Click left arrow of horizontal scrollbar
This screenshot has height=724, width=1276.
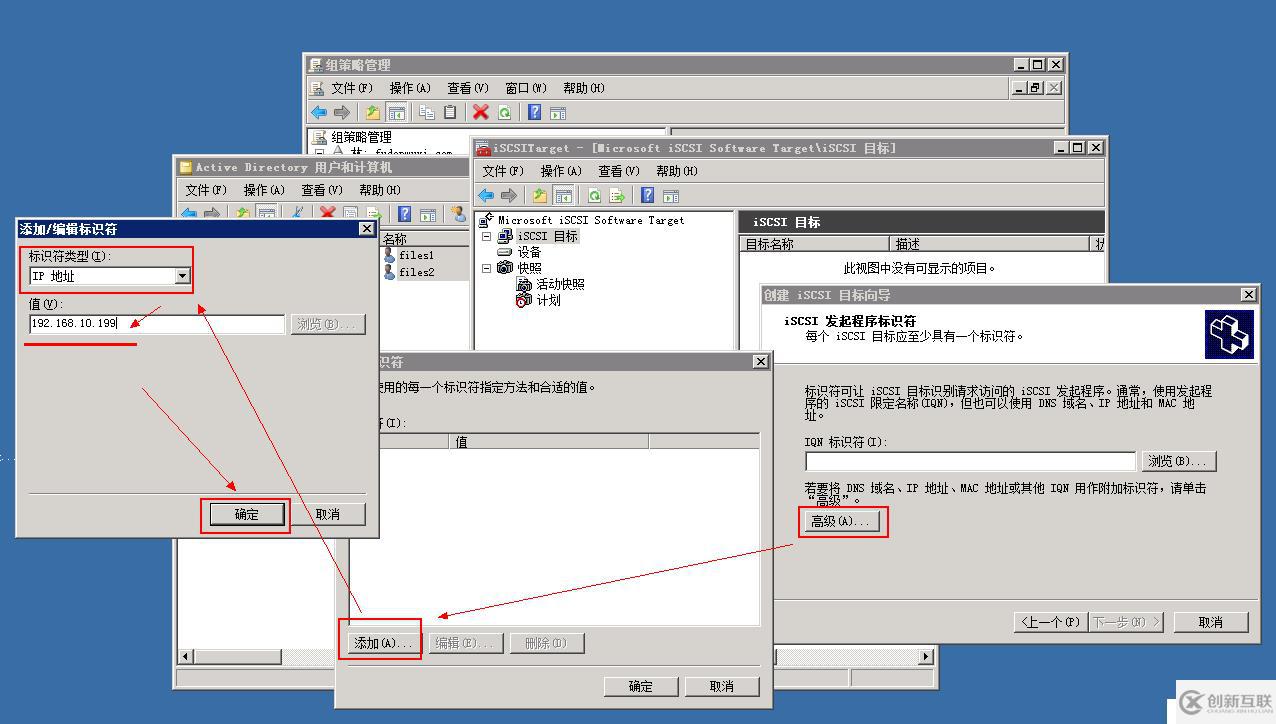tap(186, 657)
